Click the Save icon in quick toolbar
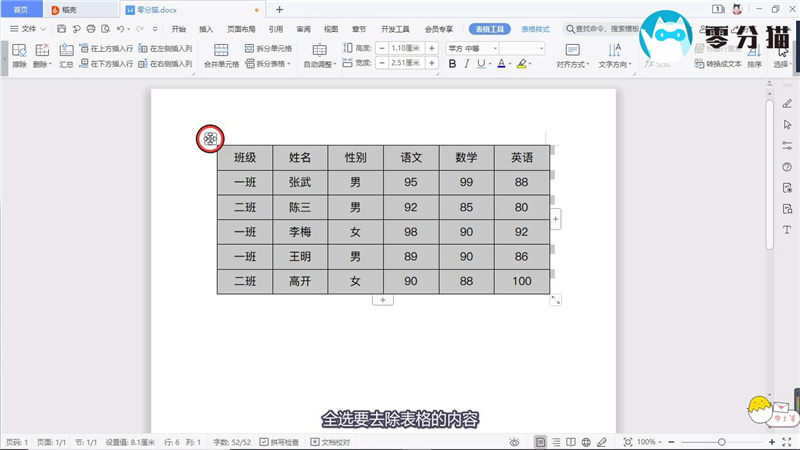800x450 pixels. (x=62, y=29)
